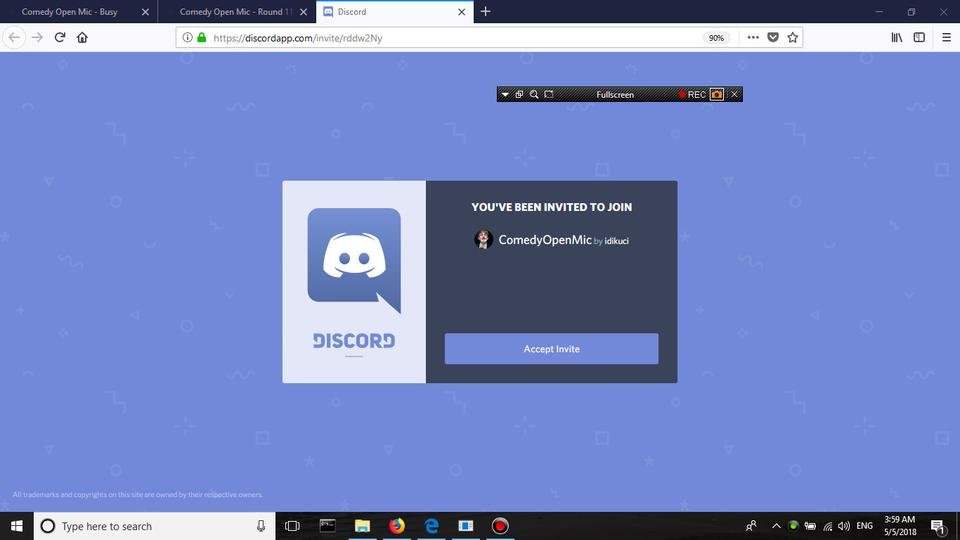This screenshot has width=960, height=540.
Task: Open the Command Prompt taskbar icon
Action: tap(328, 526)
